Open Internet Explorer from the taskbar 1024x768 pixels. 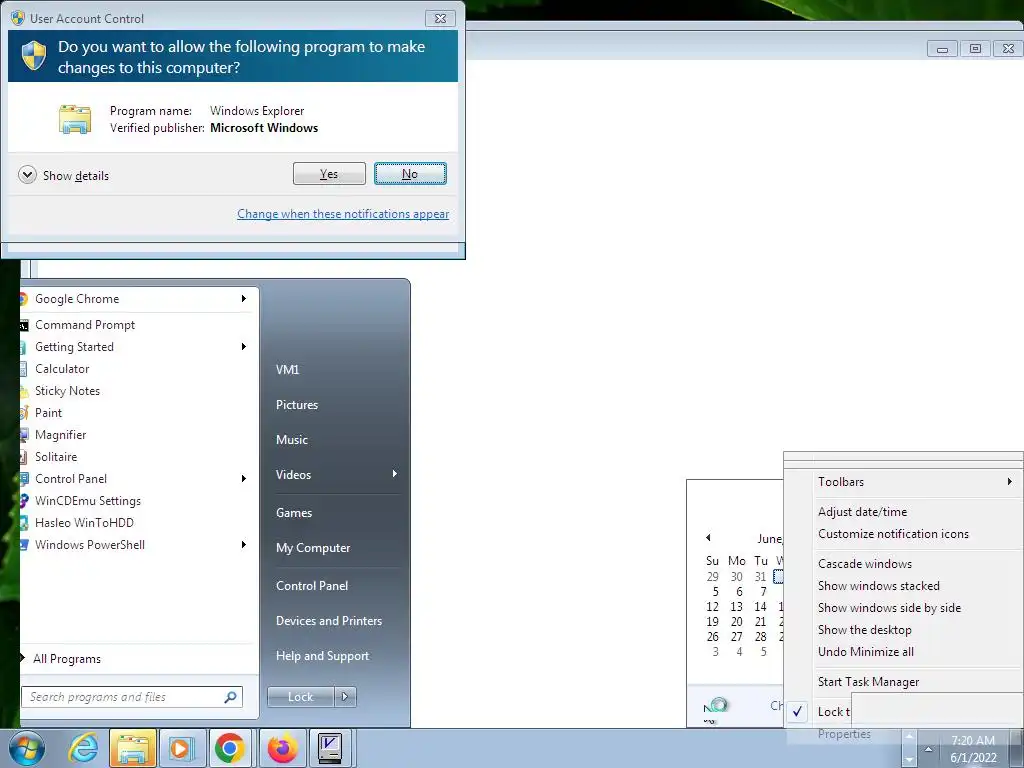(x=84, y=748)
